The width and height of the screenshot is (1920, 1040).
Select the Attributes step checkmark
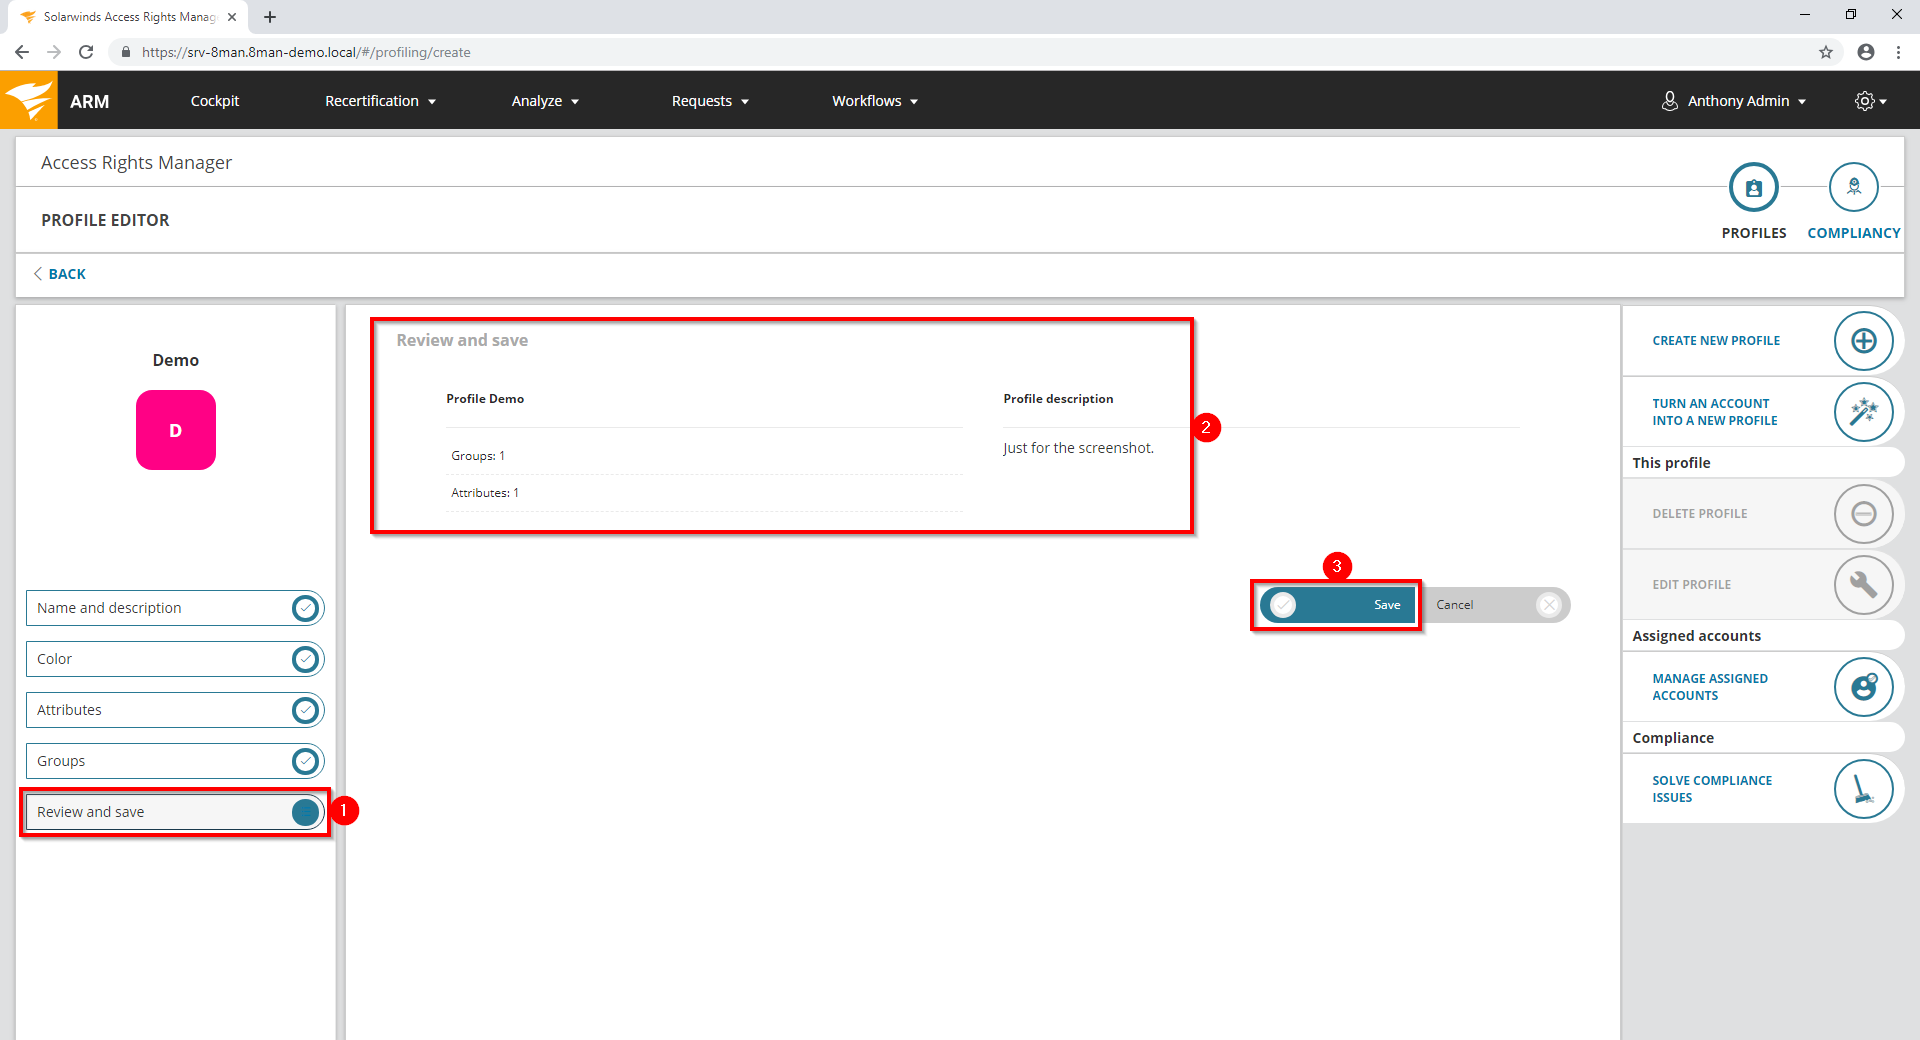coord(305,710)
